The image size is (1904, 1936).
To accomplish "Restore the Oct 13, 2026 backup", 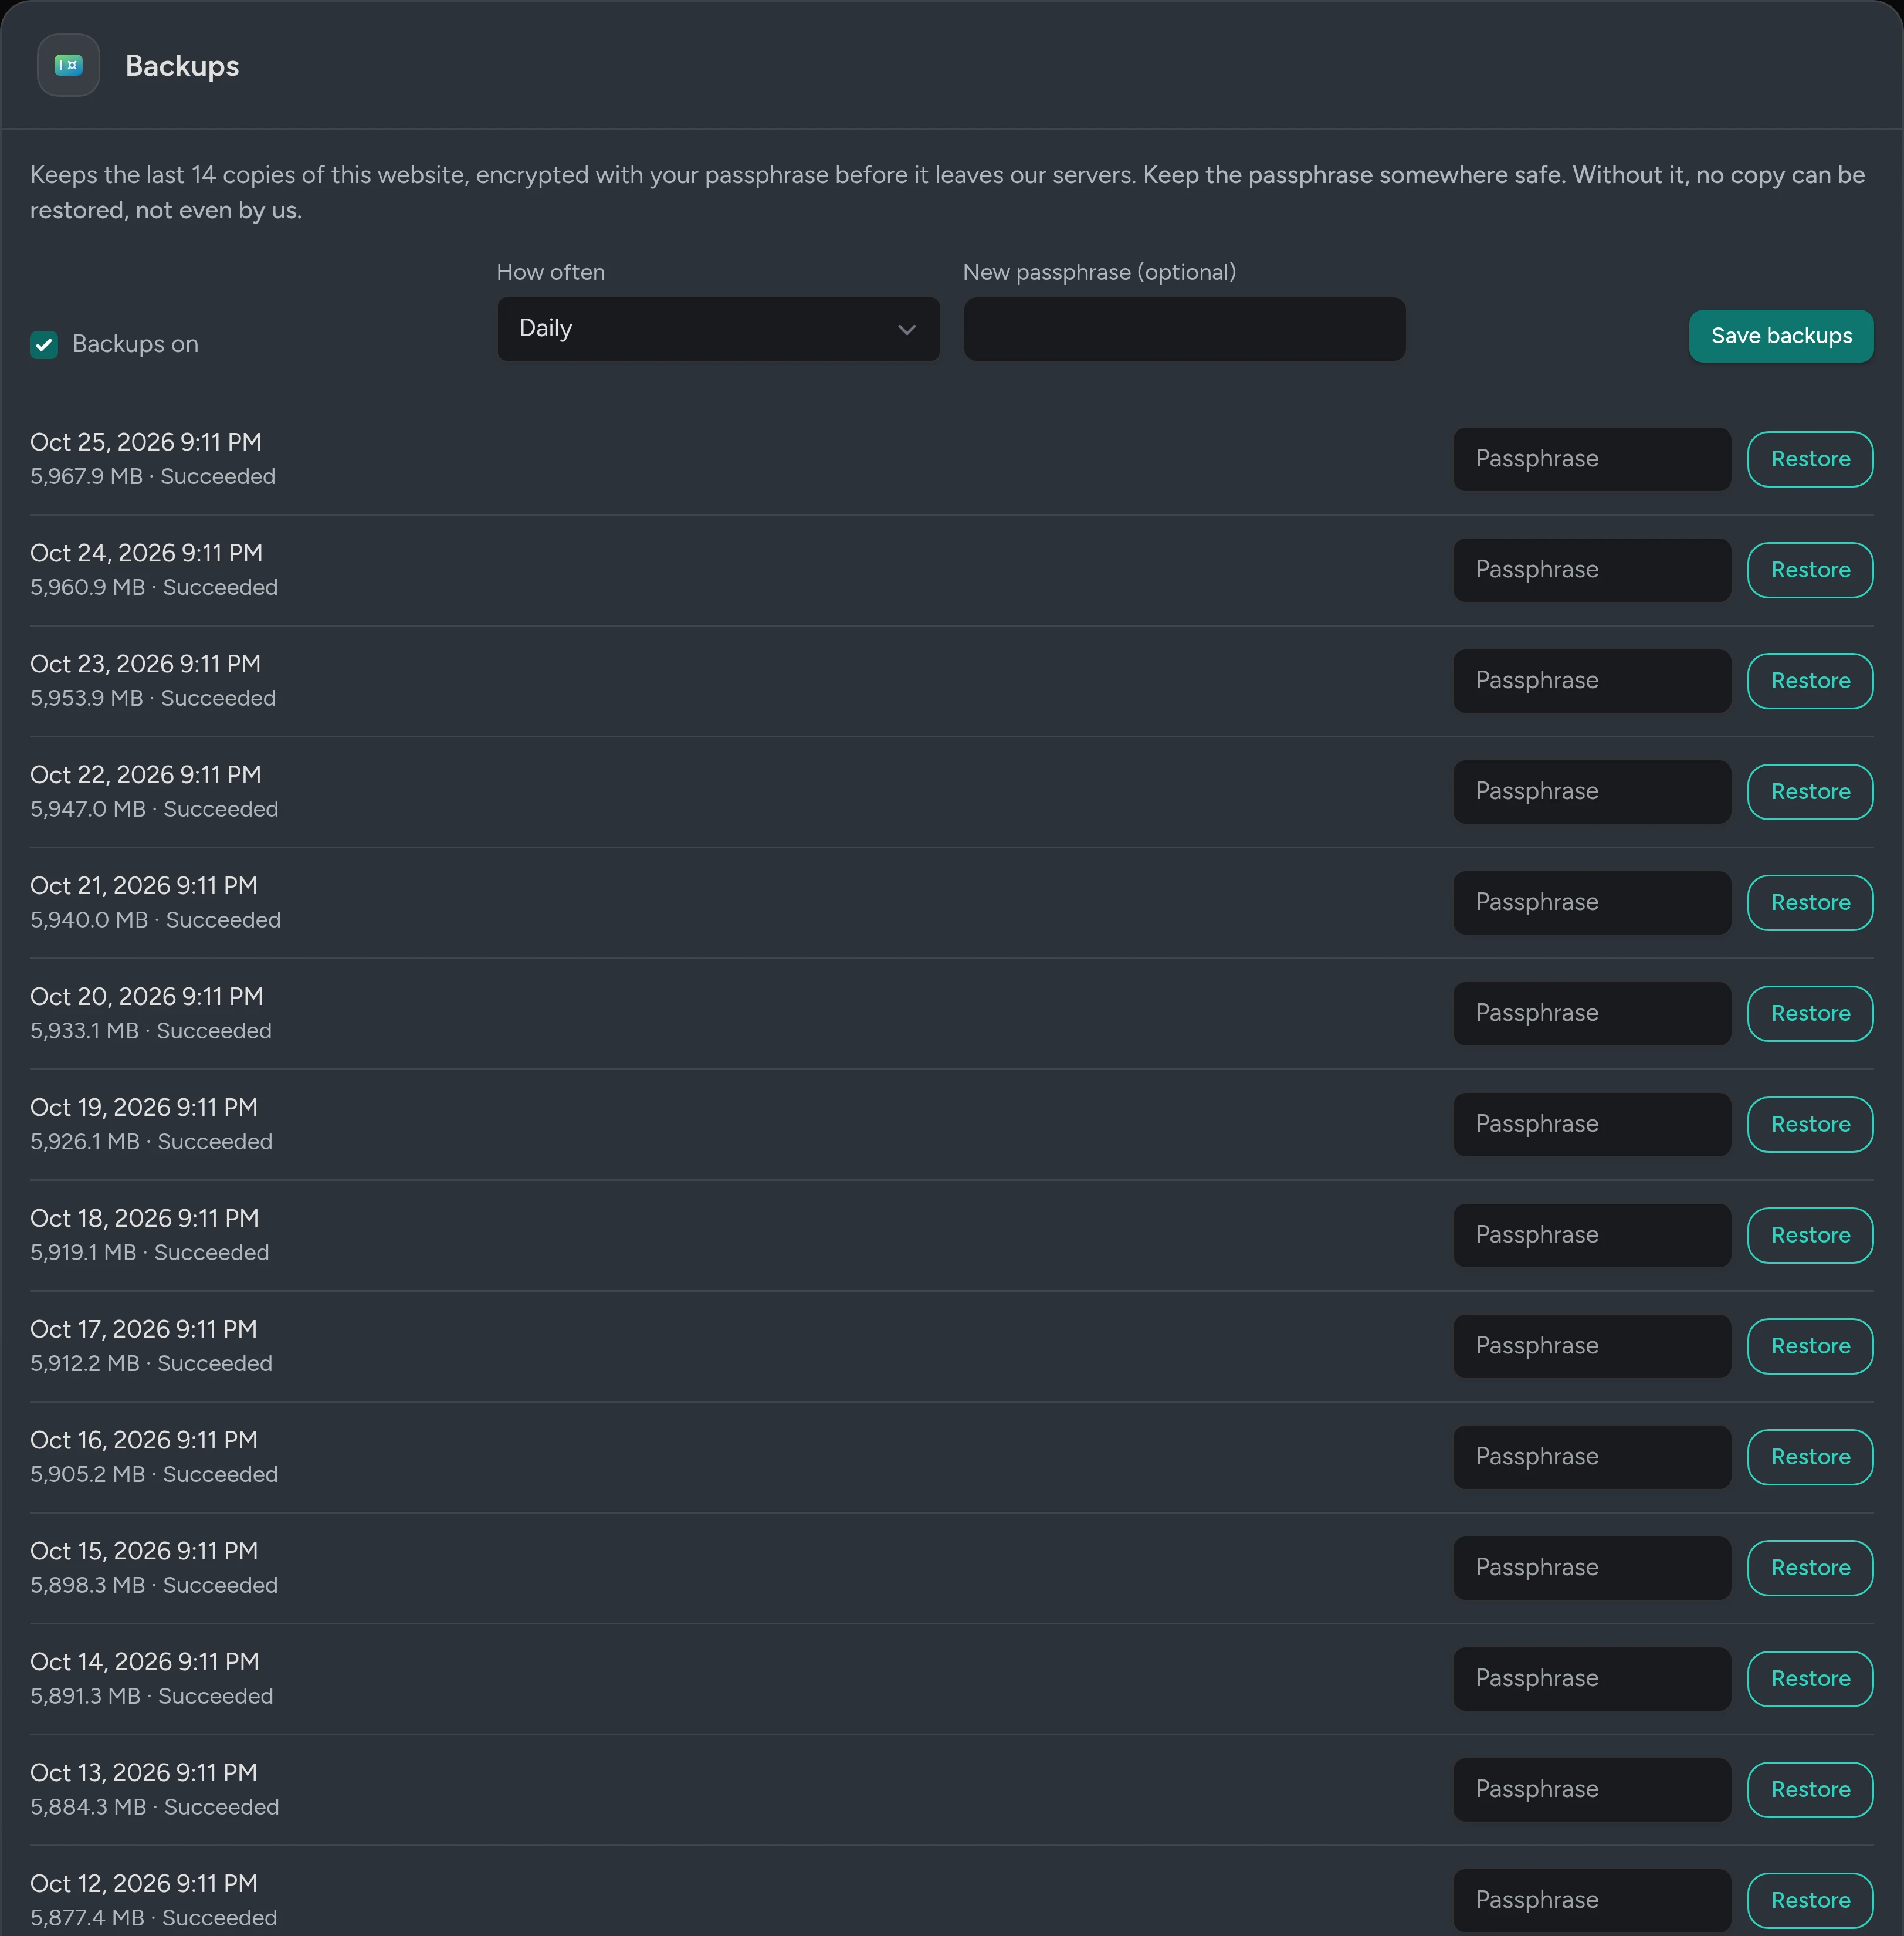I will coord(1810,1791).
